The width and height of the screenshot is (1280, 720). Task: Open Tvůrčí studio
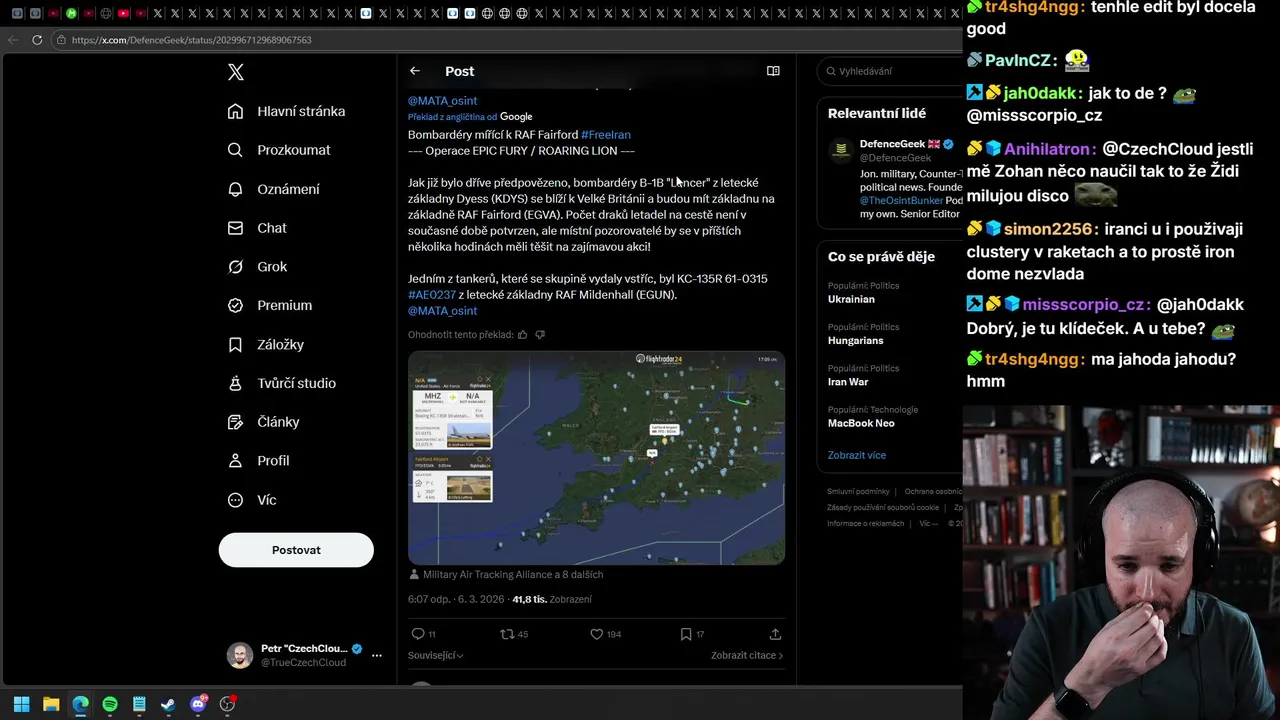tap(282, 383)
